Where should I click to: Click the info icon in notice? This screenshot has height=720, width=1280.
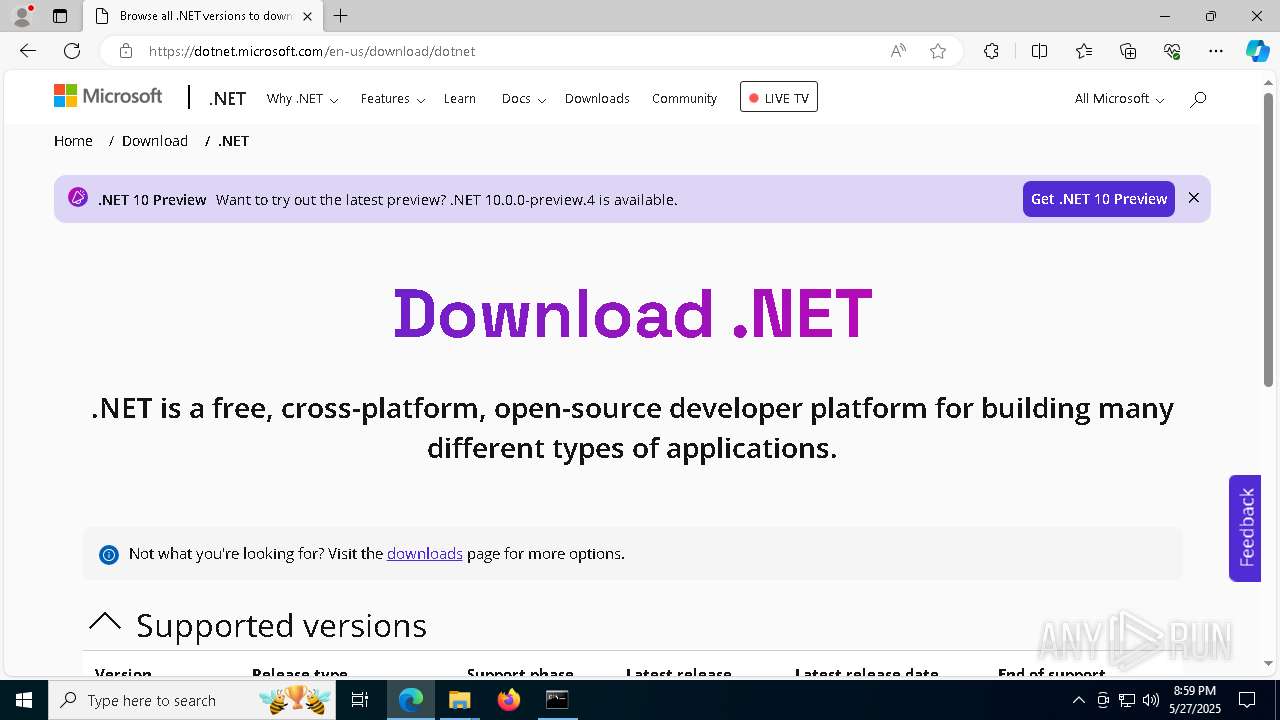(109, 554)
